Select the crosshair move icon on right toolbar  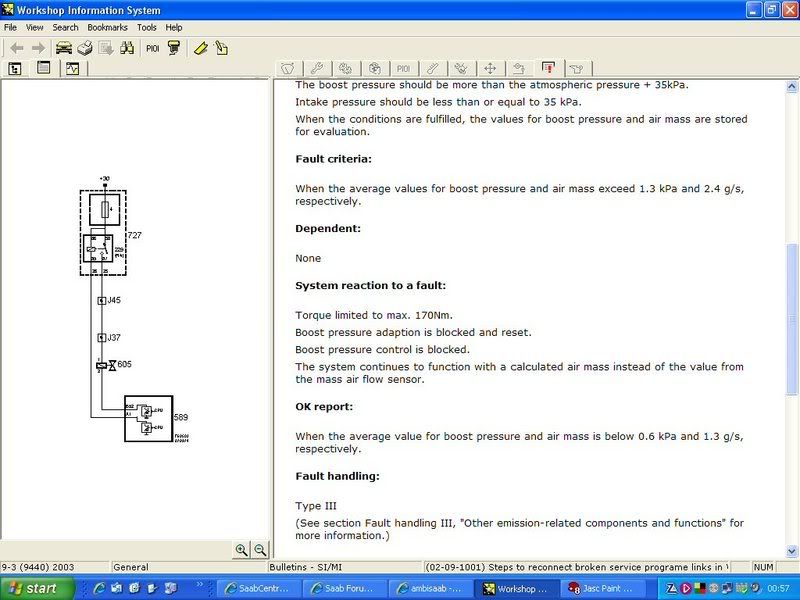click(489, 67)
